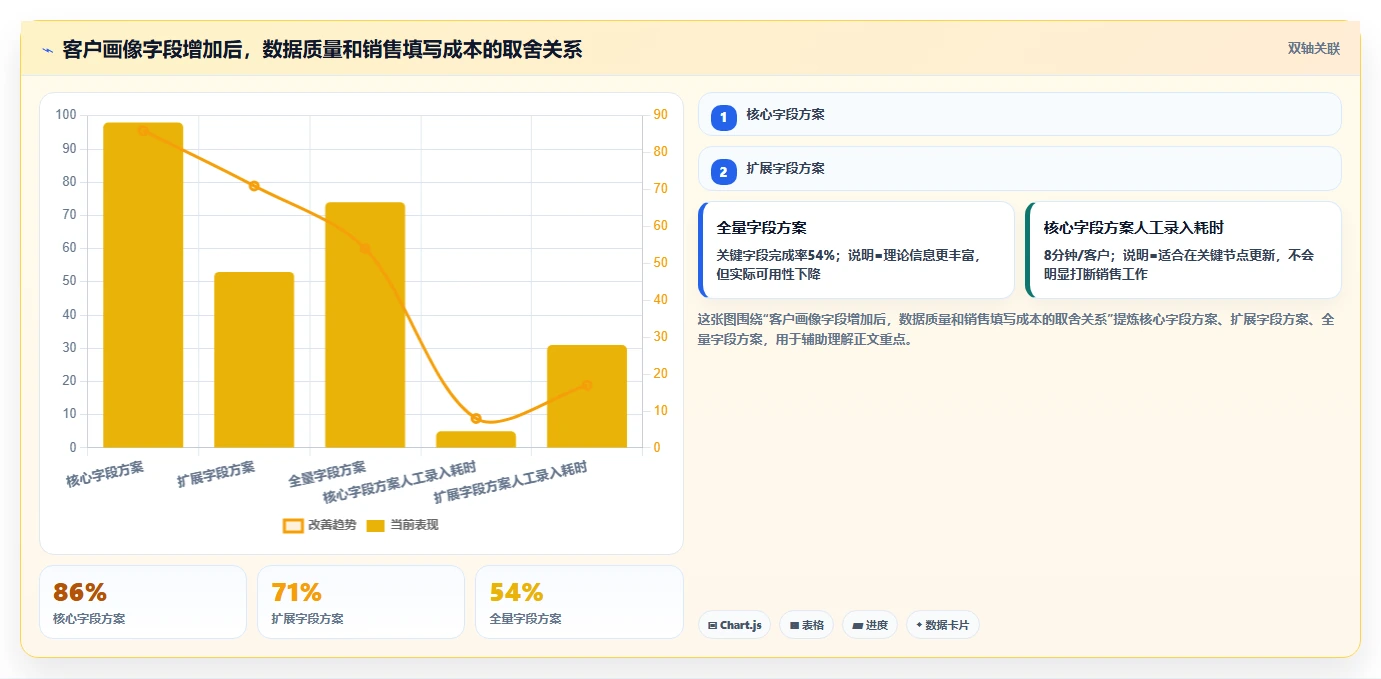The width and height of the screenshot is (1381, 679).
Task: Click the 双轴关联 label in header
Action: [1313, 49]
